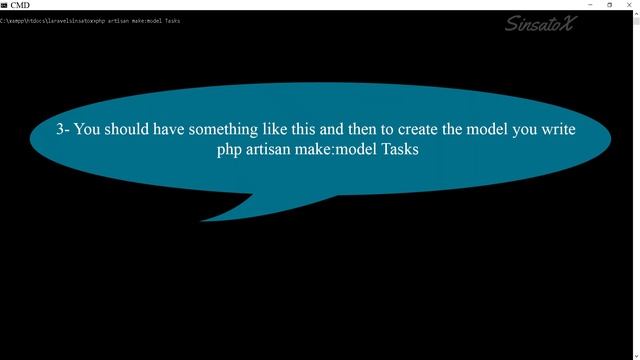Screen dimensions: 640x360
Task: Click the 'php artisan make:model Tasks' command line
Action: 90,21
